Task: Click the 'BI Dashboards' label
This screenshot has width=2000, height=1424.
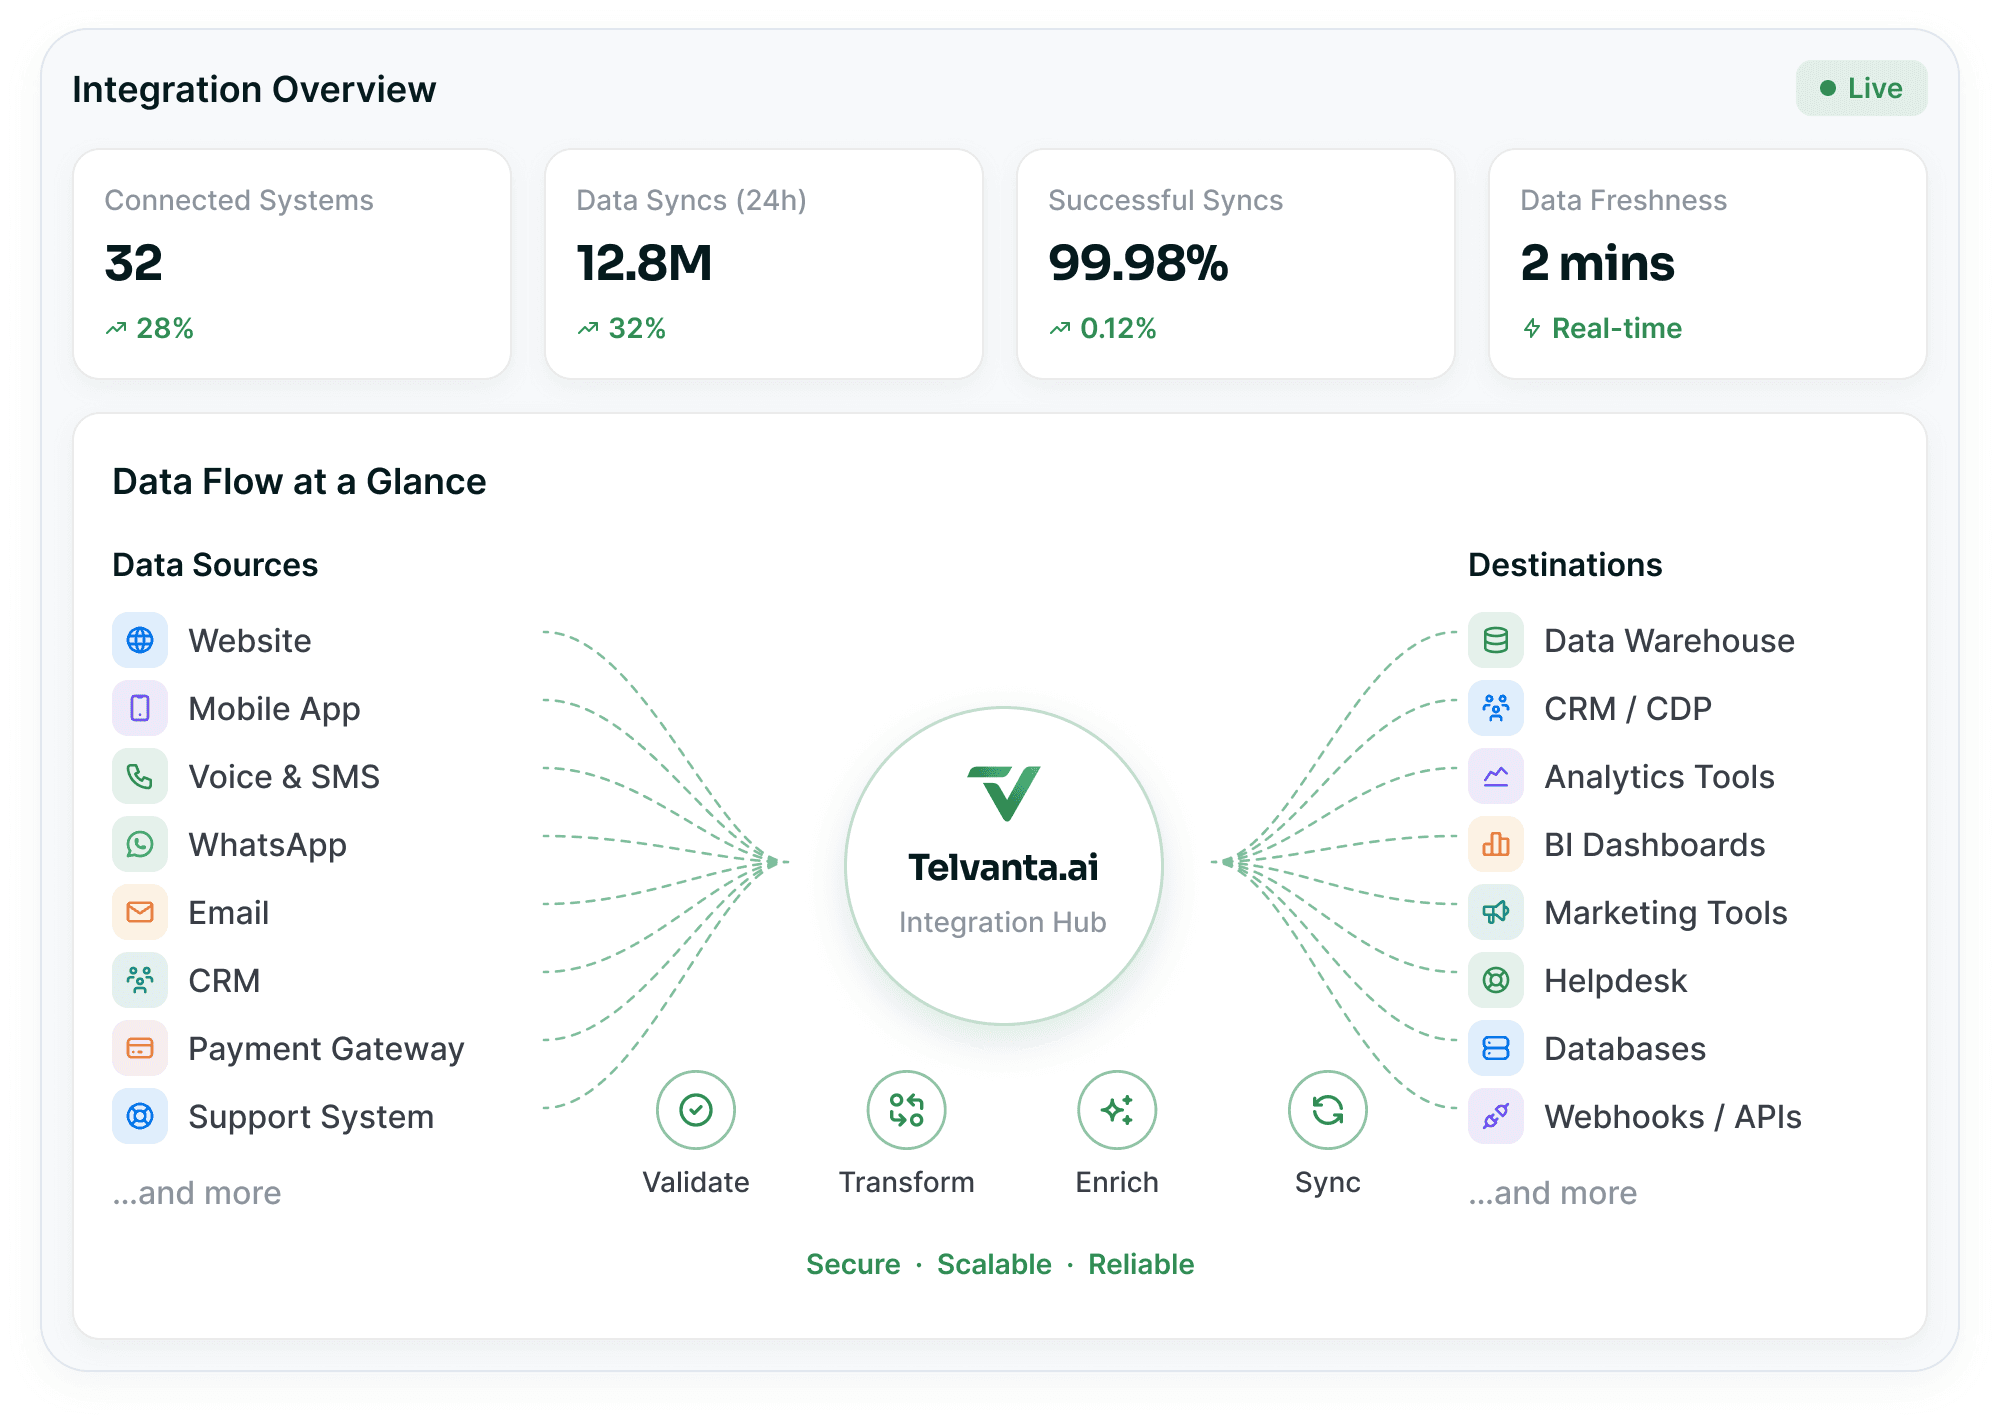Action: [x=1655, y=845]
